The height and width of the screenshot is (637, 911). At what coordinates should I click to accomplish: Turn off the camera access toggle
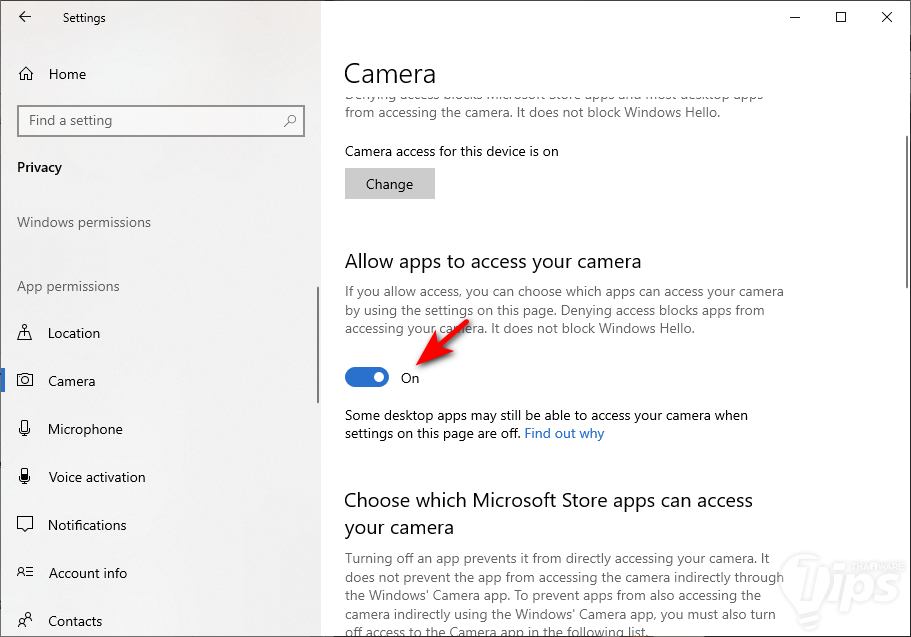(x=367, y=377)
